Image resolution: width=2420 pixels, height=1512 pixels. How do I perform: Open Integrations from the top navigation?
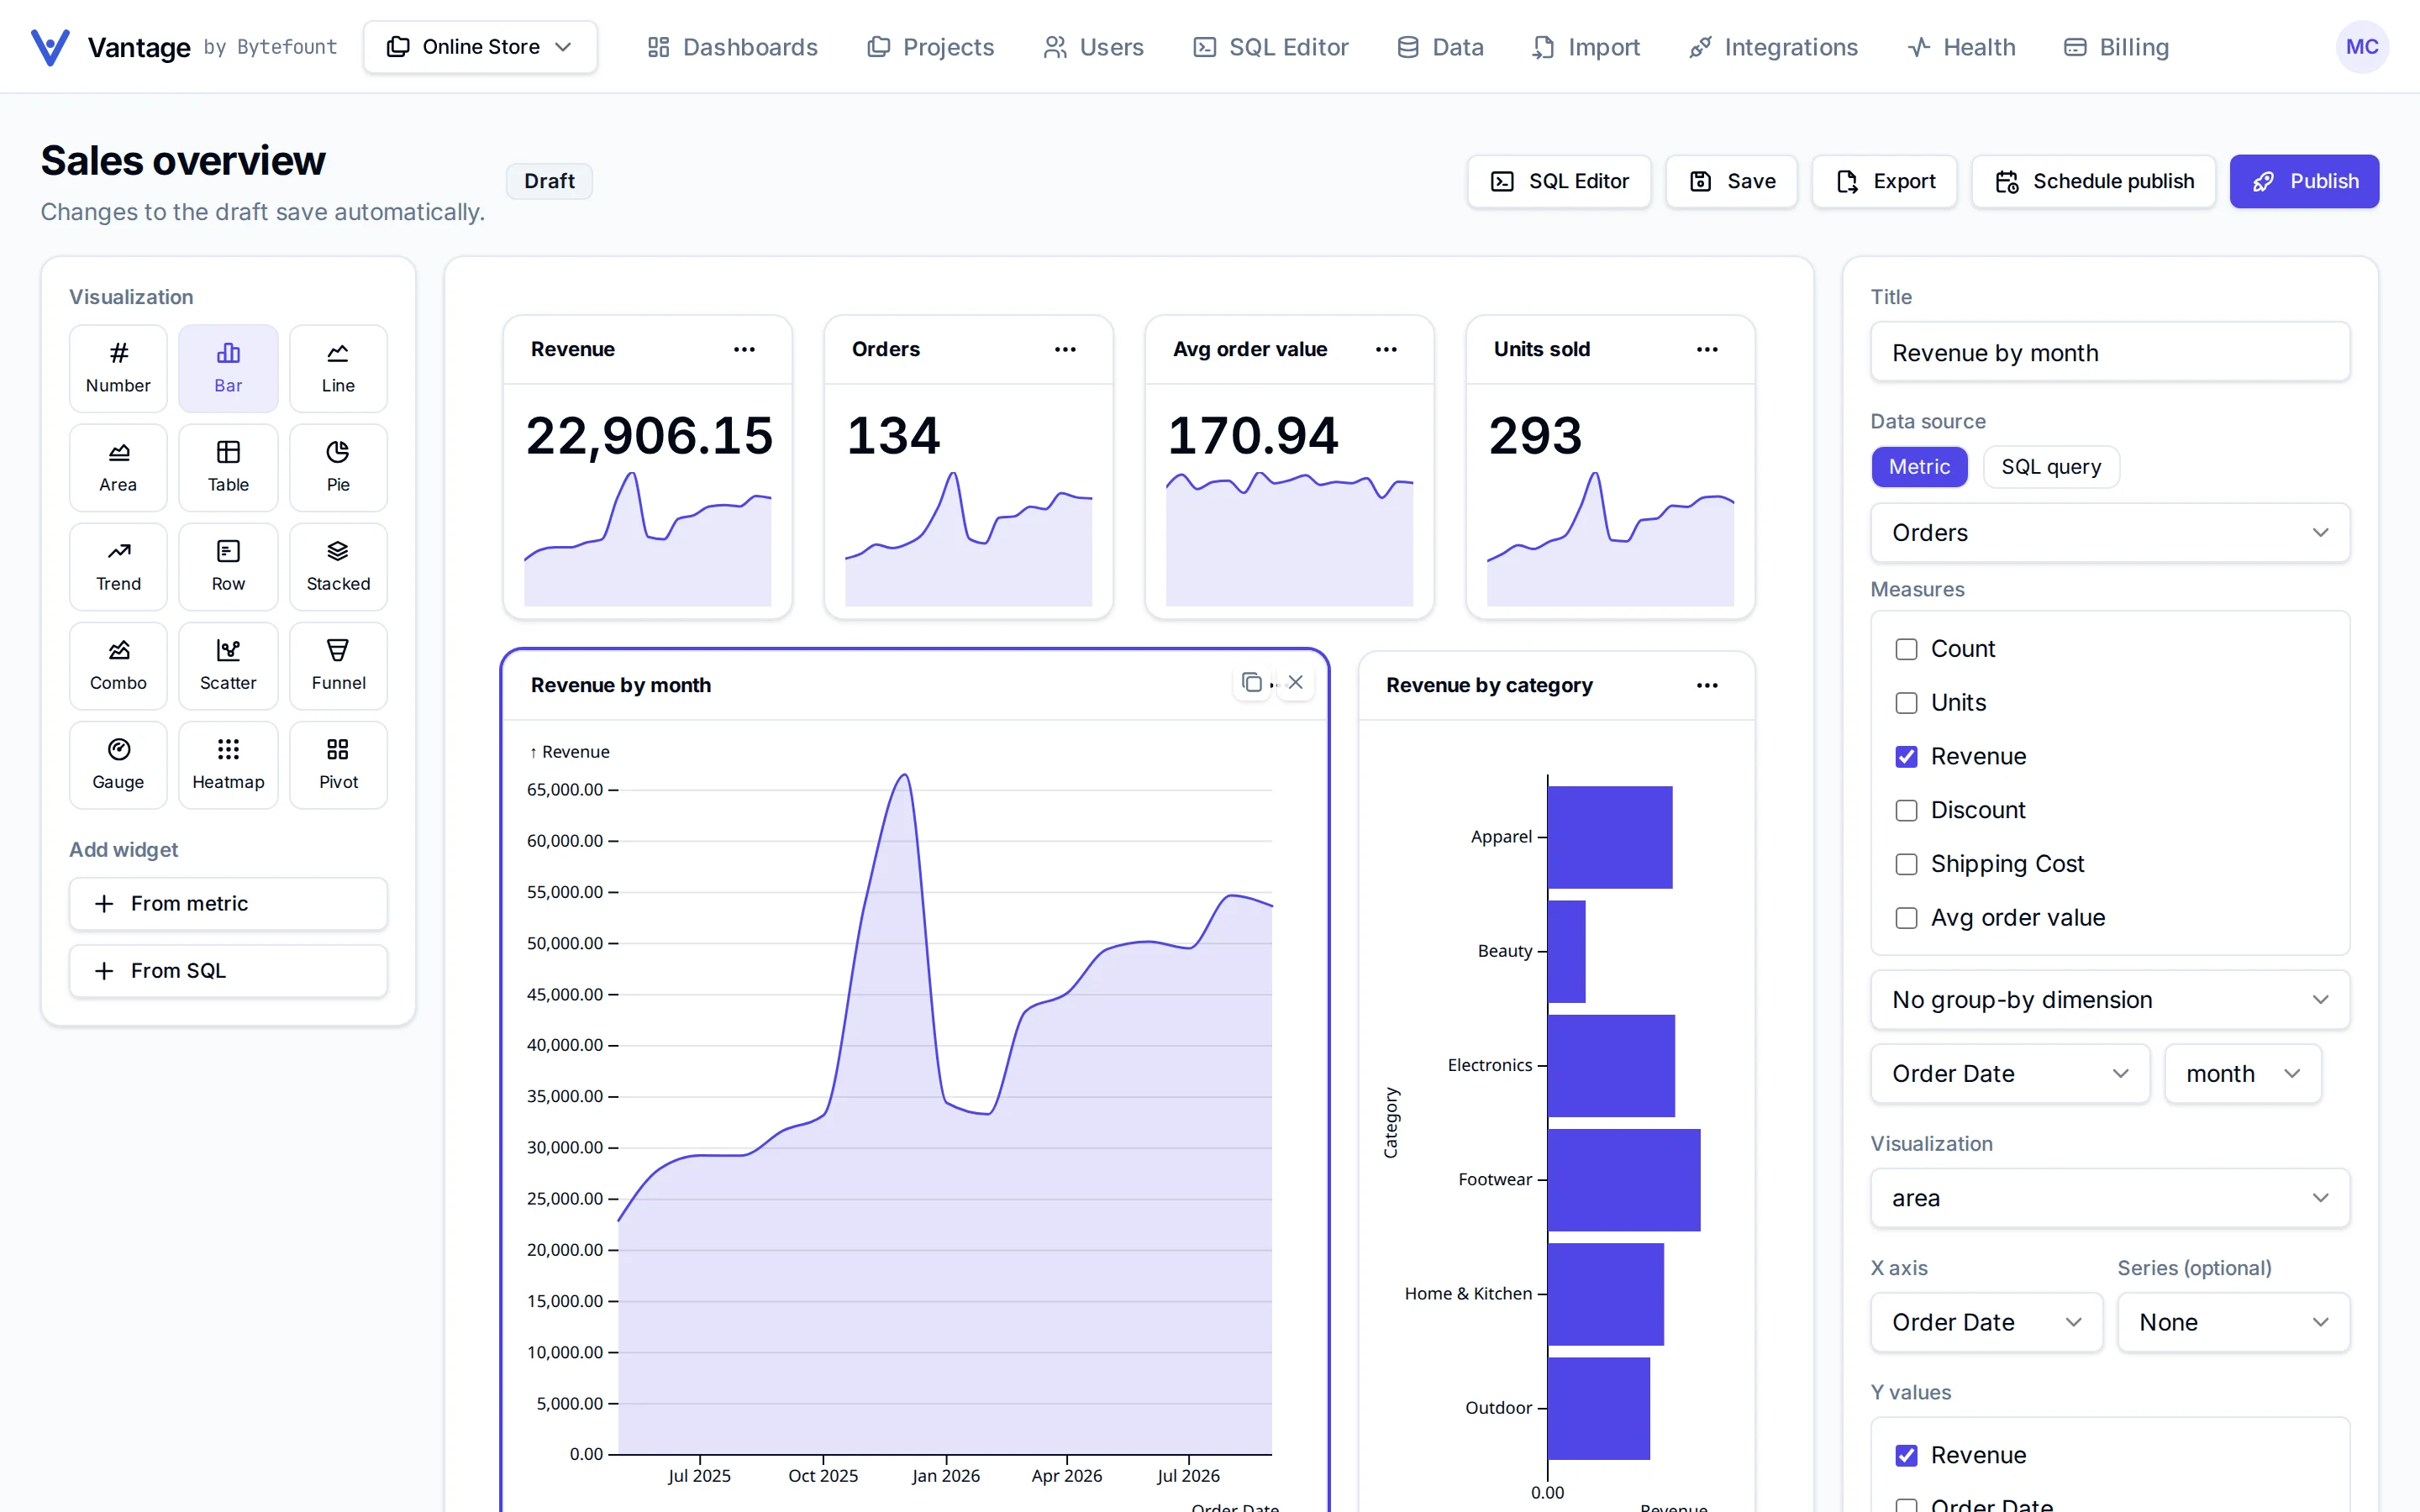tap(1773, 47)
